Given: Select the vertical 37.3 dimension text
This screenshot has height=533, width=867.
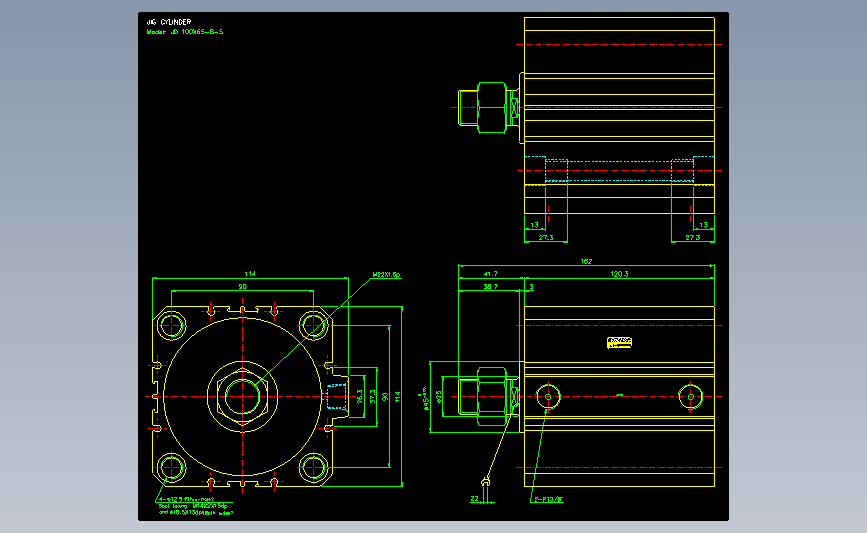Looking at the screenshot, I should [372, 396].
